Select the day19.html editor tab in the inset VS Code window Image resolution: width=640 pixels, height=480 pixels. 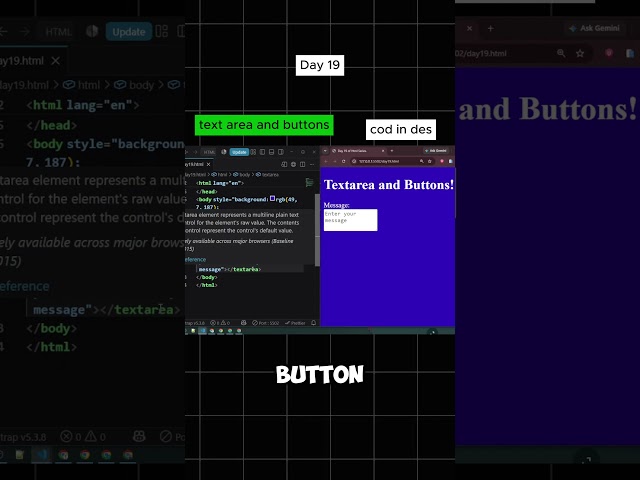pyautogui.click(x=199, y=164)
